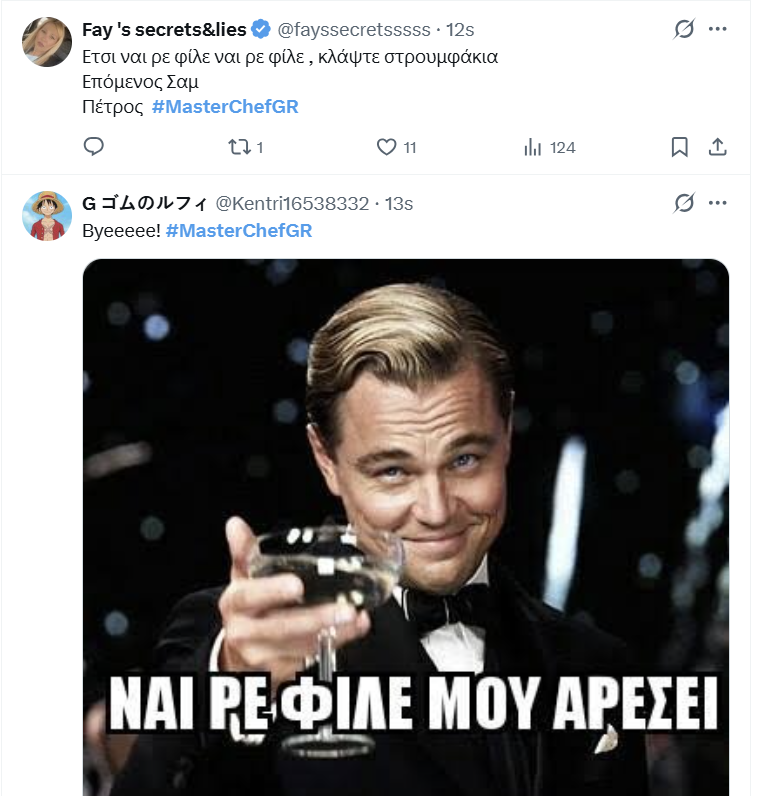Screen dimensions: 783x796
Task: Open the toasting meme image
Action: point(406,520)
